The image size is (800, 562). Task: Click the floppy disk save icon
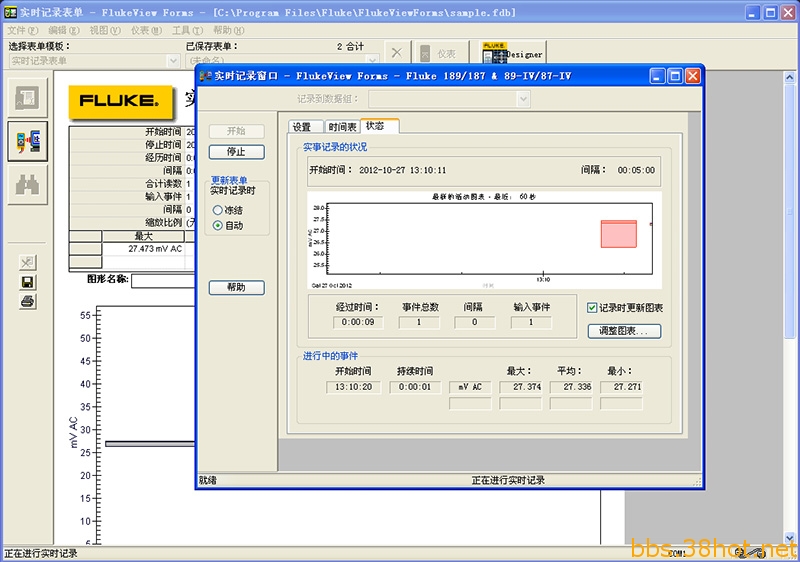click(x=27, y=282)
